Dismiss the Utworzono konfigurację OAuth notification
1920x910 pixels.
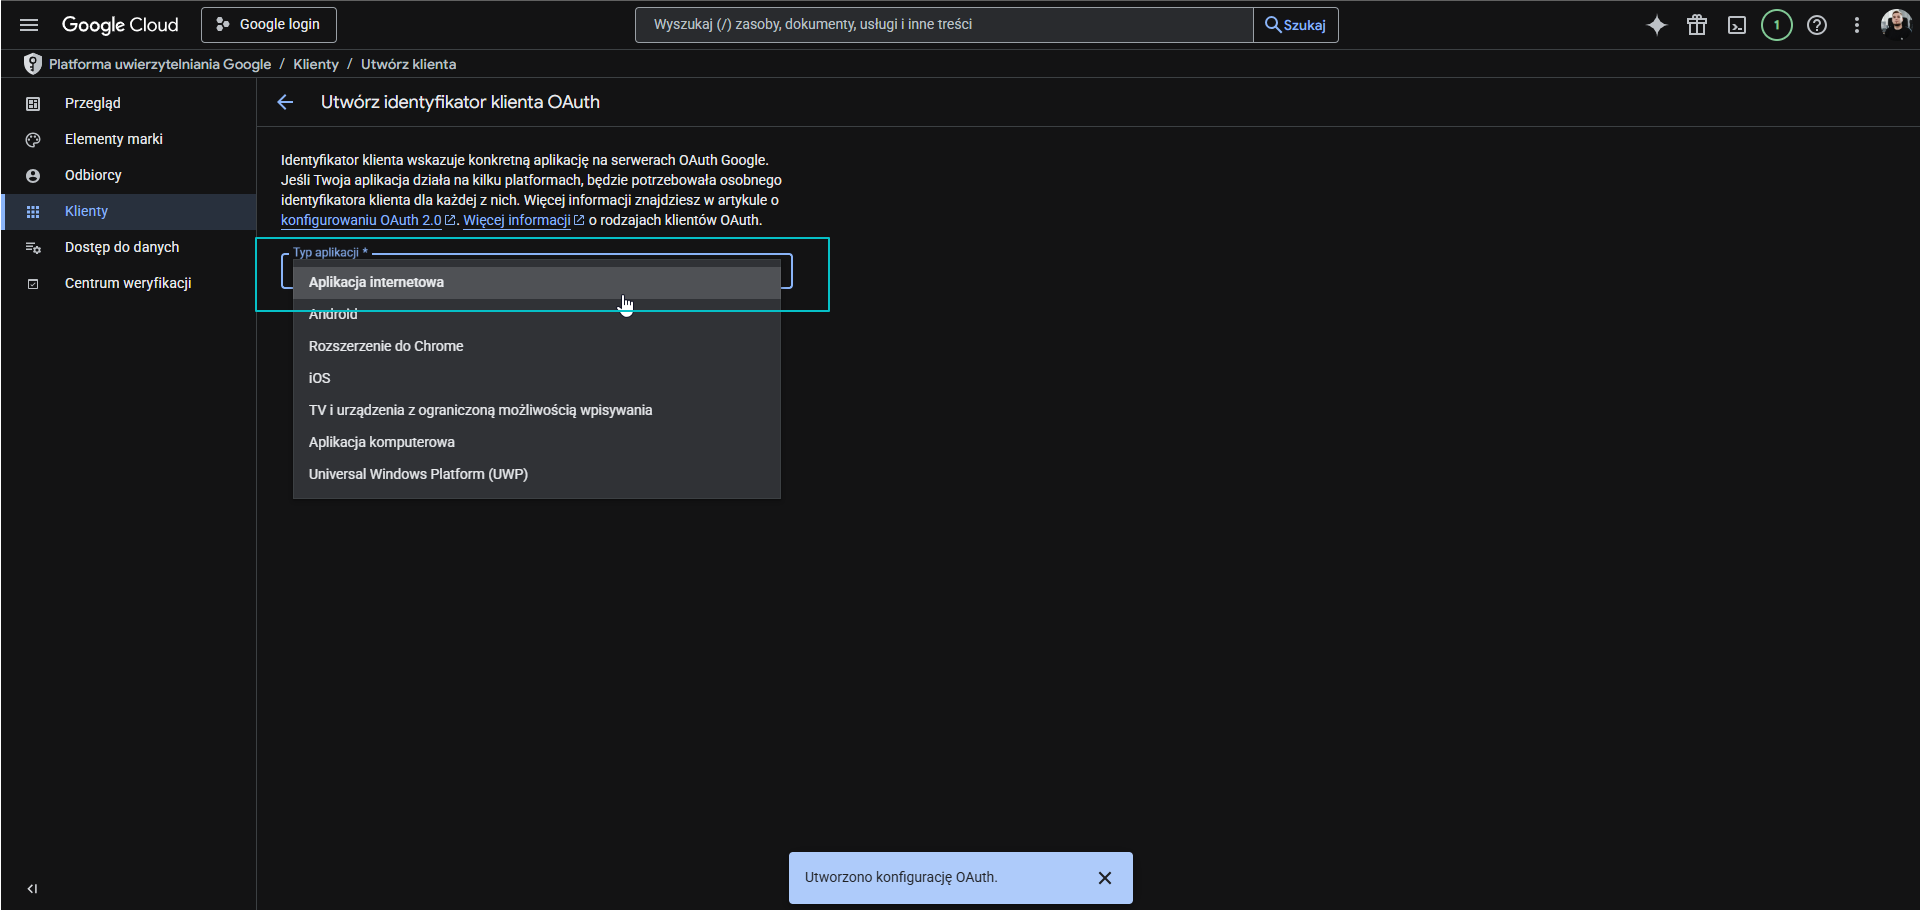pyautogui.click(x=1105, y=878)
